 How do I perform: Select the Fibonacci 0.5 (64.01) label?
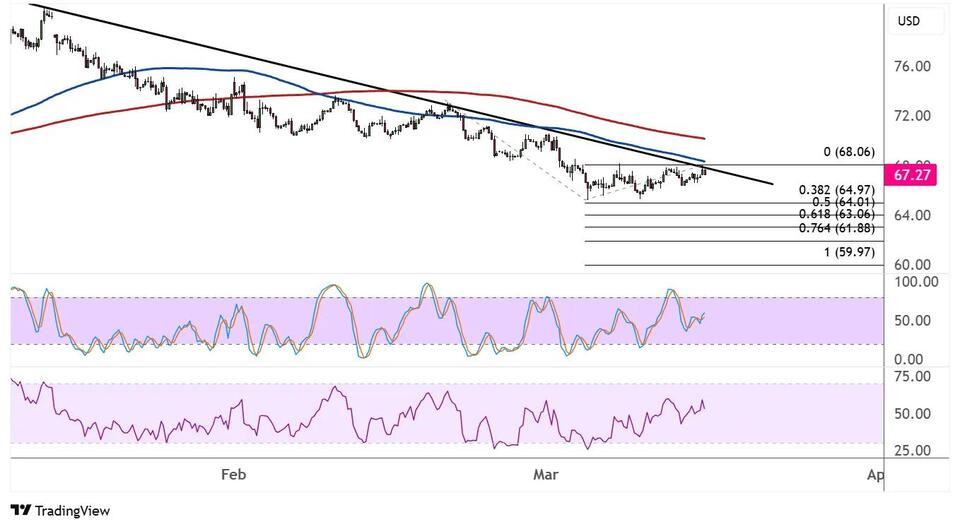tap(844, 202)
